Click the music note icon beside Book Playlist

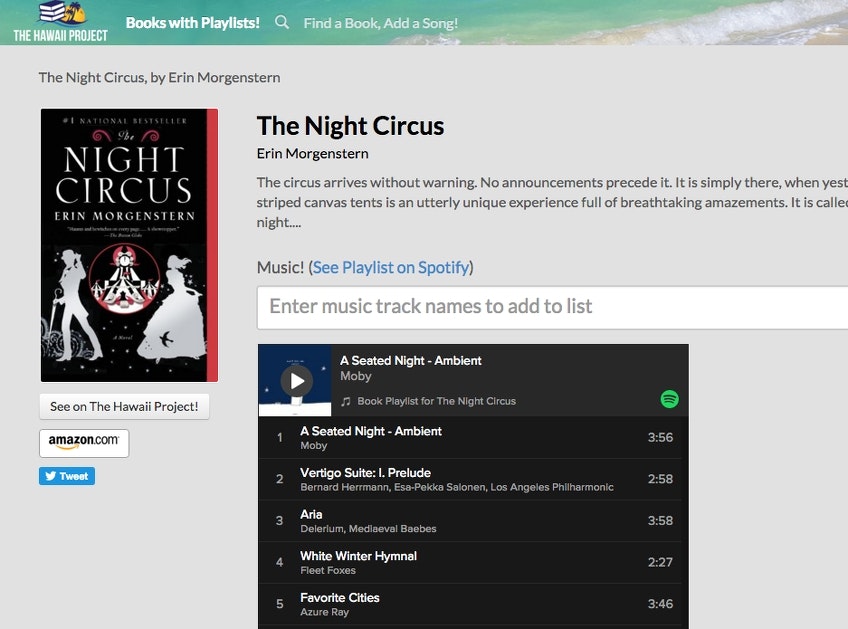[x=344, y=401]
